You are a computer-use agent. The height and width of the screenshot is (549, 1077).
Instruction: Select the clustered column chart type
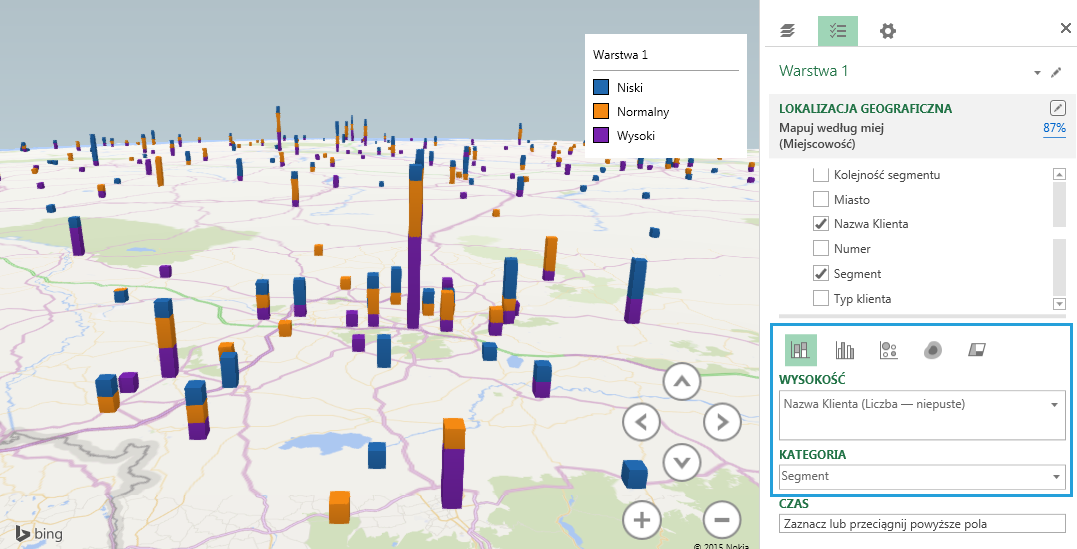[x=845, y=350]
